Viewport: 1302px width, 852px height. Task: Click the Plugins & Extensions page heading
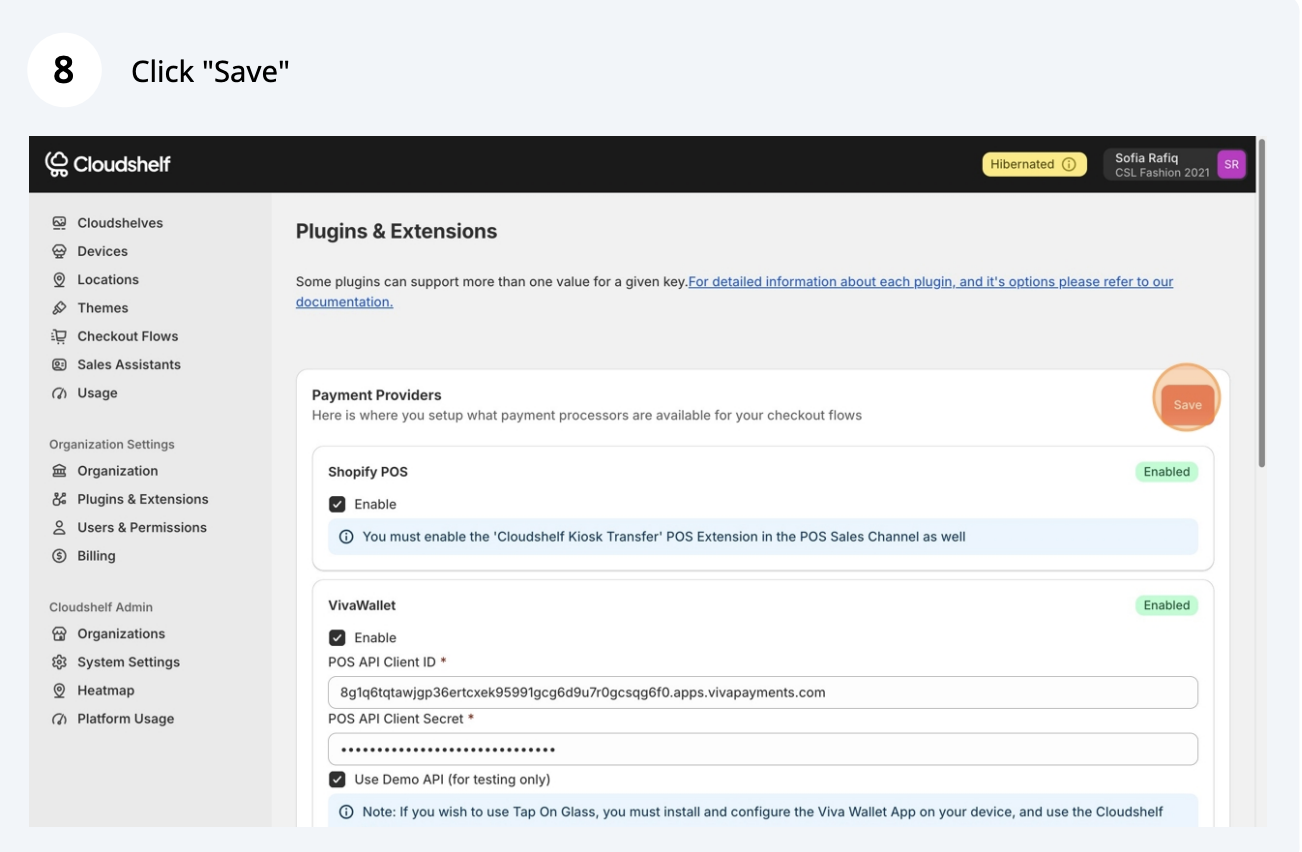(x=396, y=231)
